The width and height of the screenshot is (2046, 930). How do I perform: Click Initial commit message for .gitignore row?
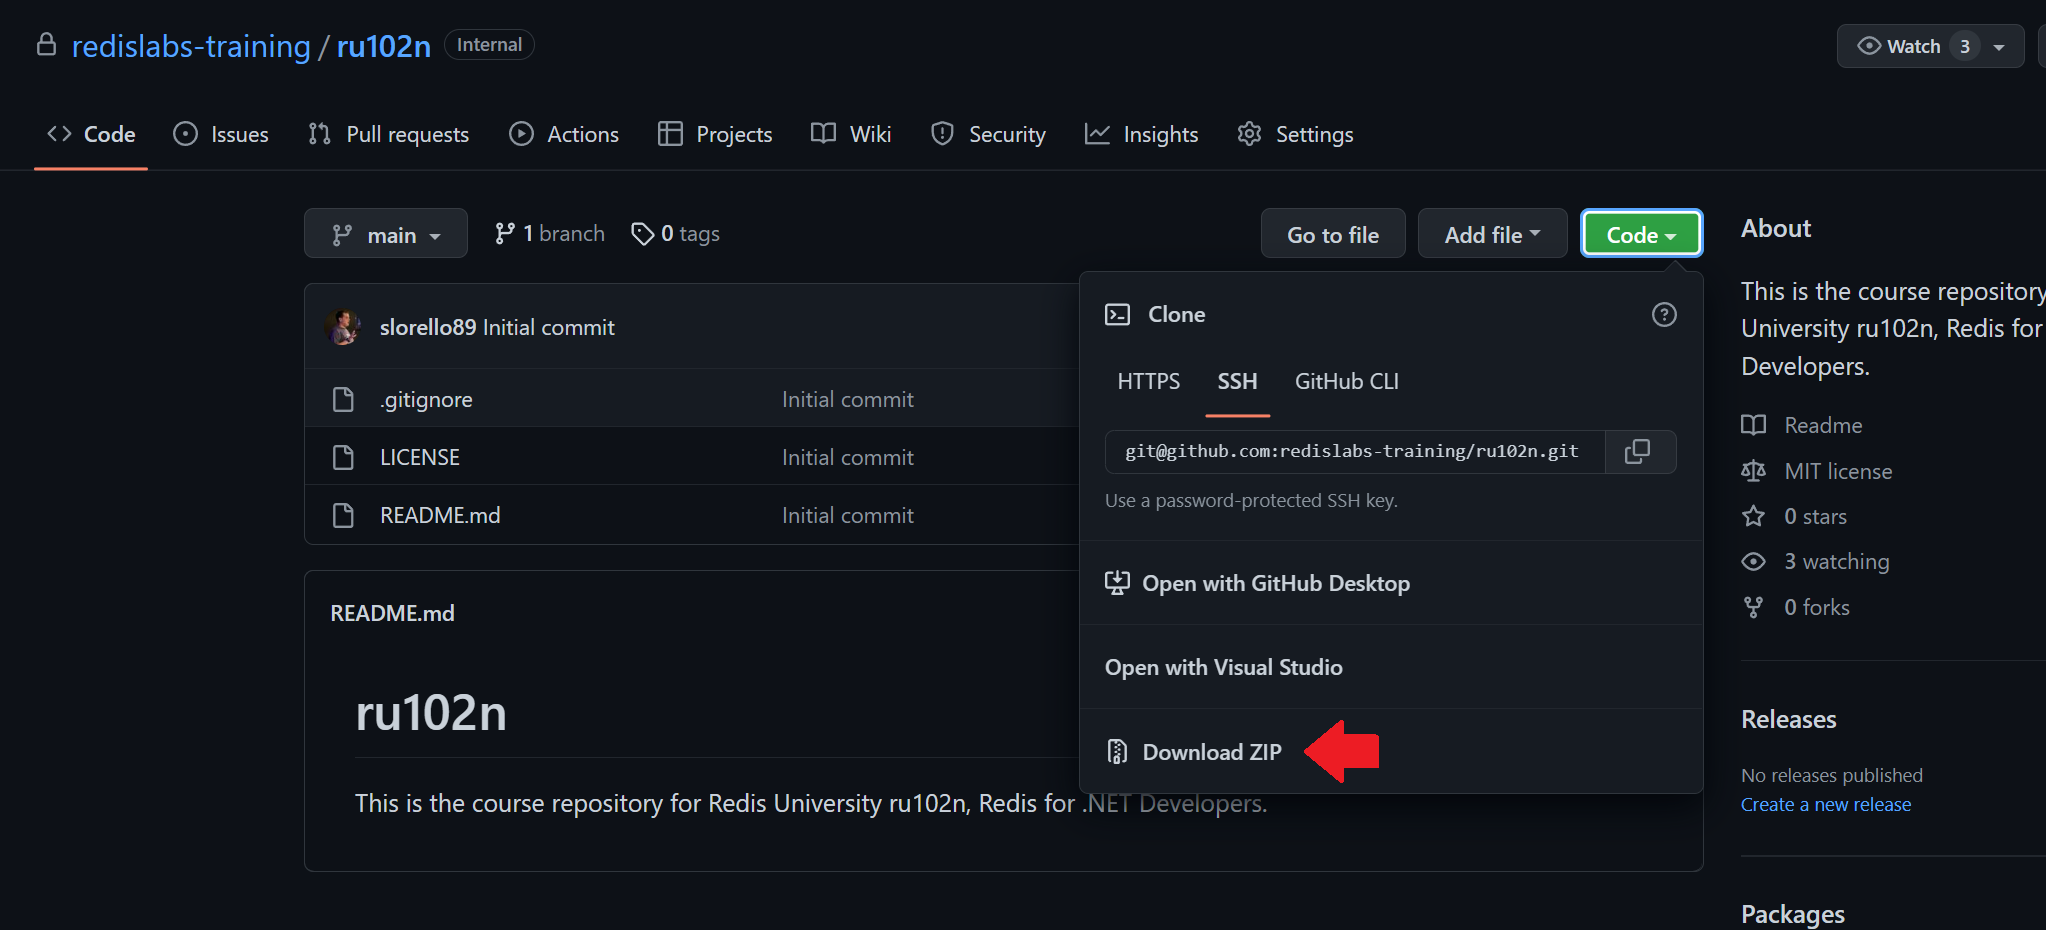848,399
